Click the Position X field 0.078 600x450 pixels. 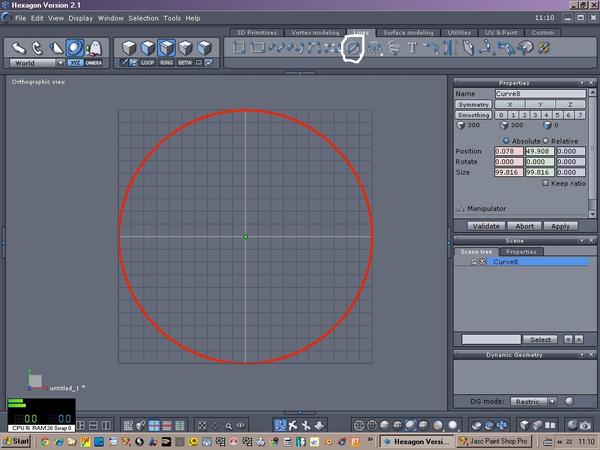tap(509, 151)
